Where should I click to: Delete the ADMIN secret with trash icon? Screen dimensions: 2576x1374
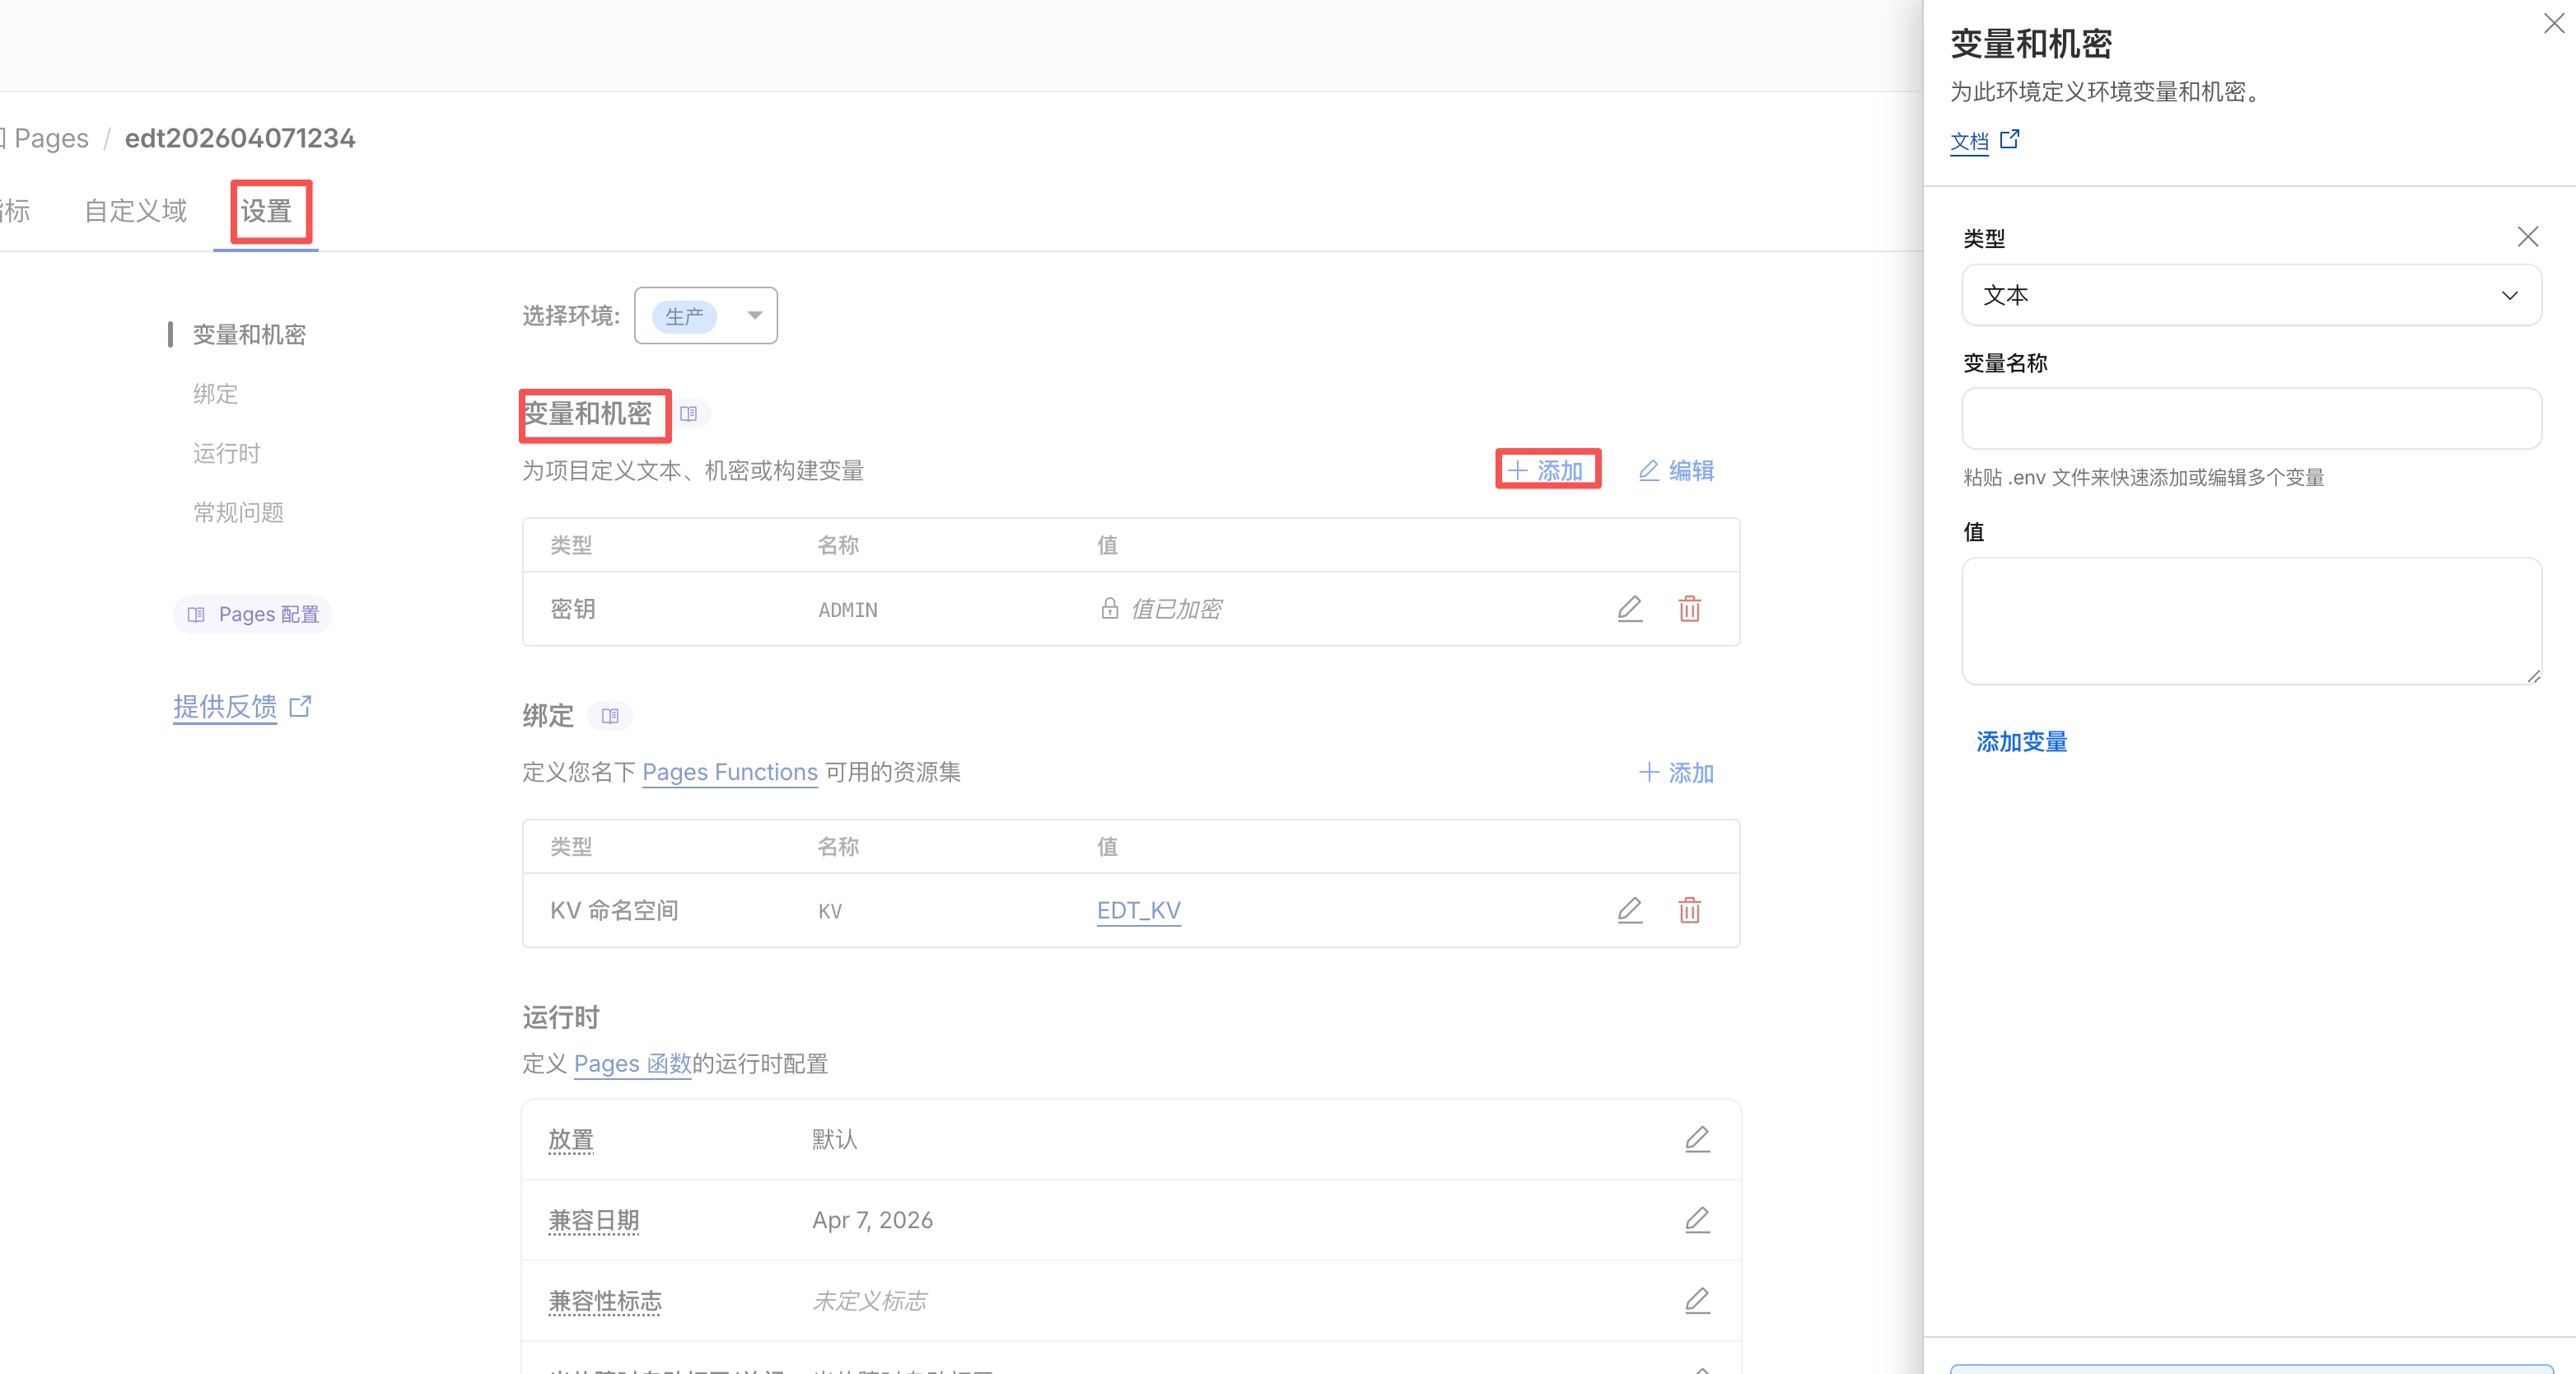pos(1689,608)
